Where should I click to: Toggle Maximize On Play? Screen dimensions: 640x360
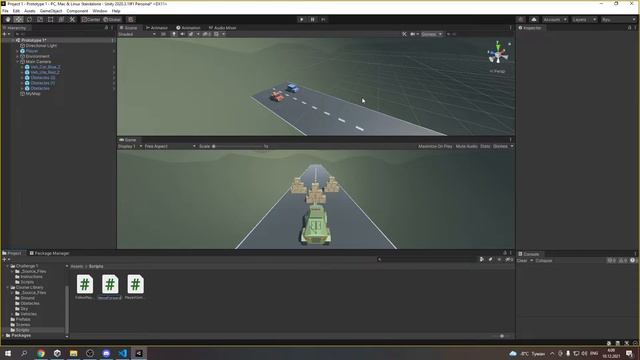coord(435,146)
